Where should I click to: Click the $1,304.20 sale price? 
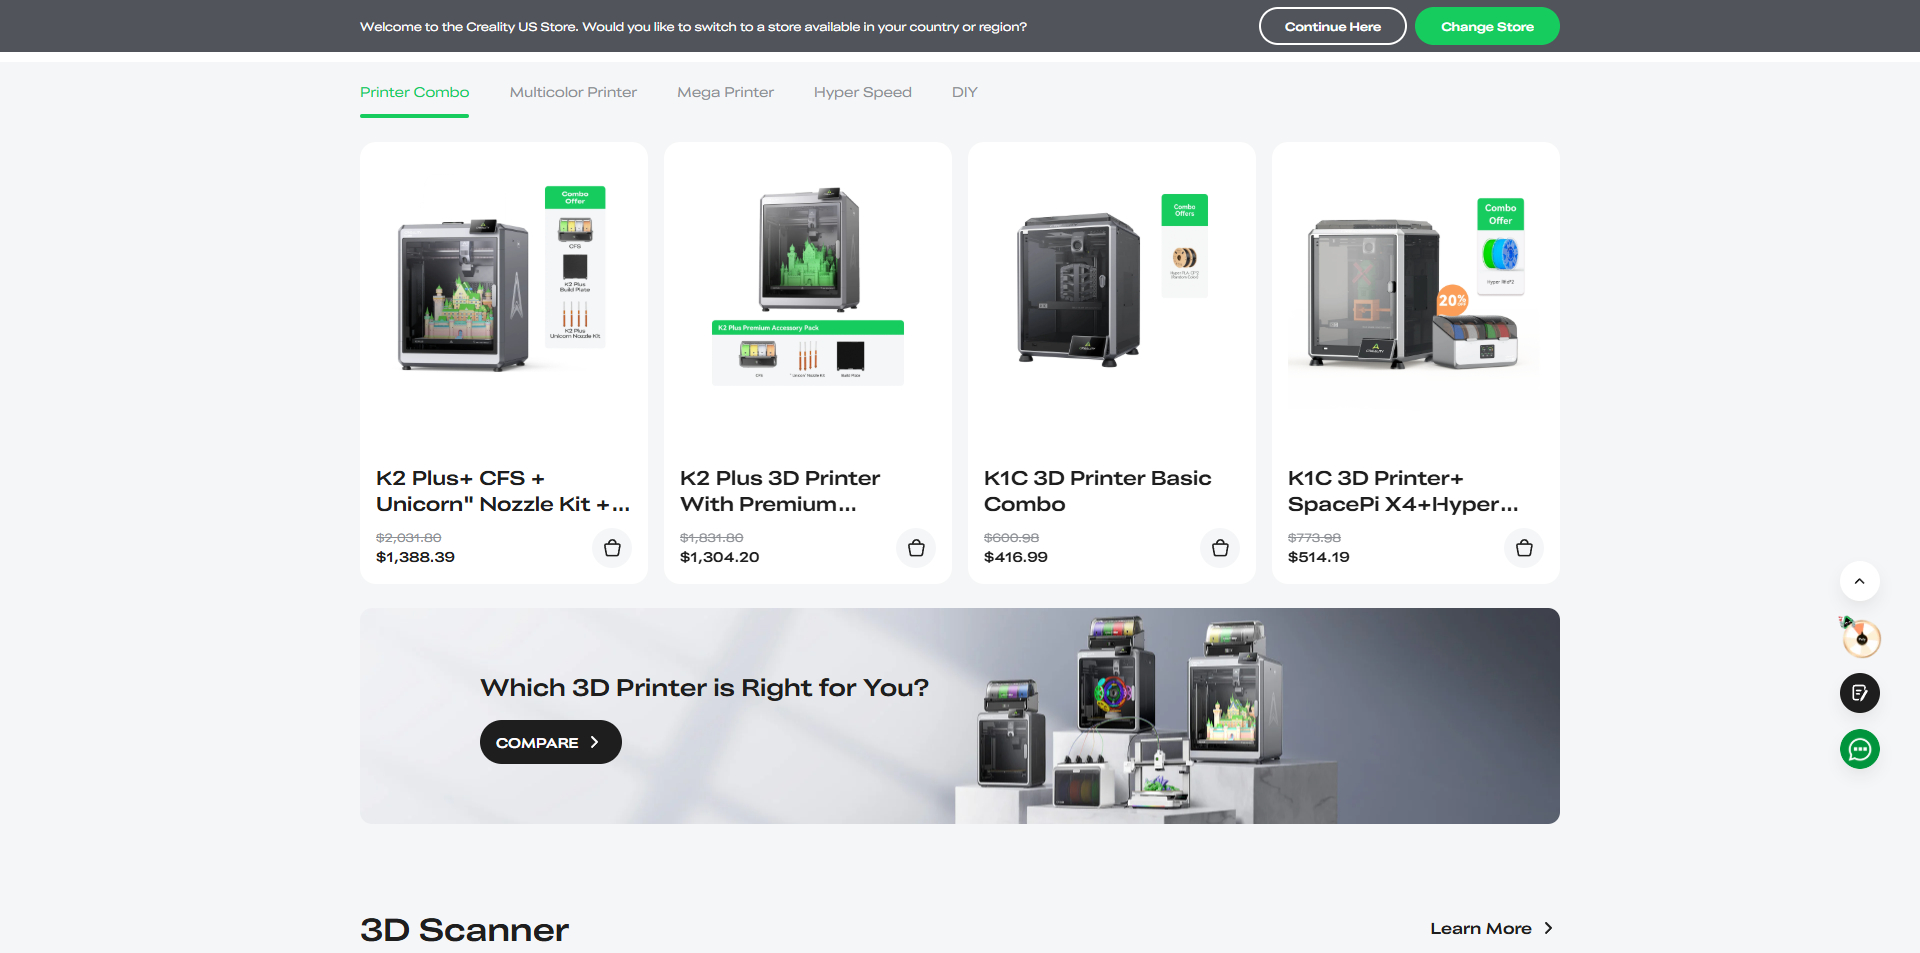click(719, 557)
